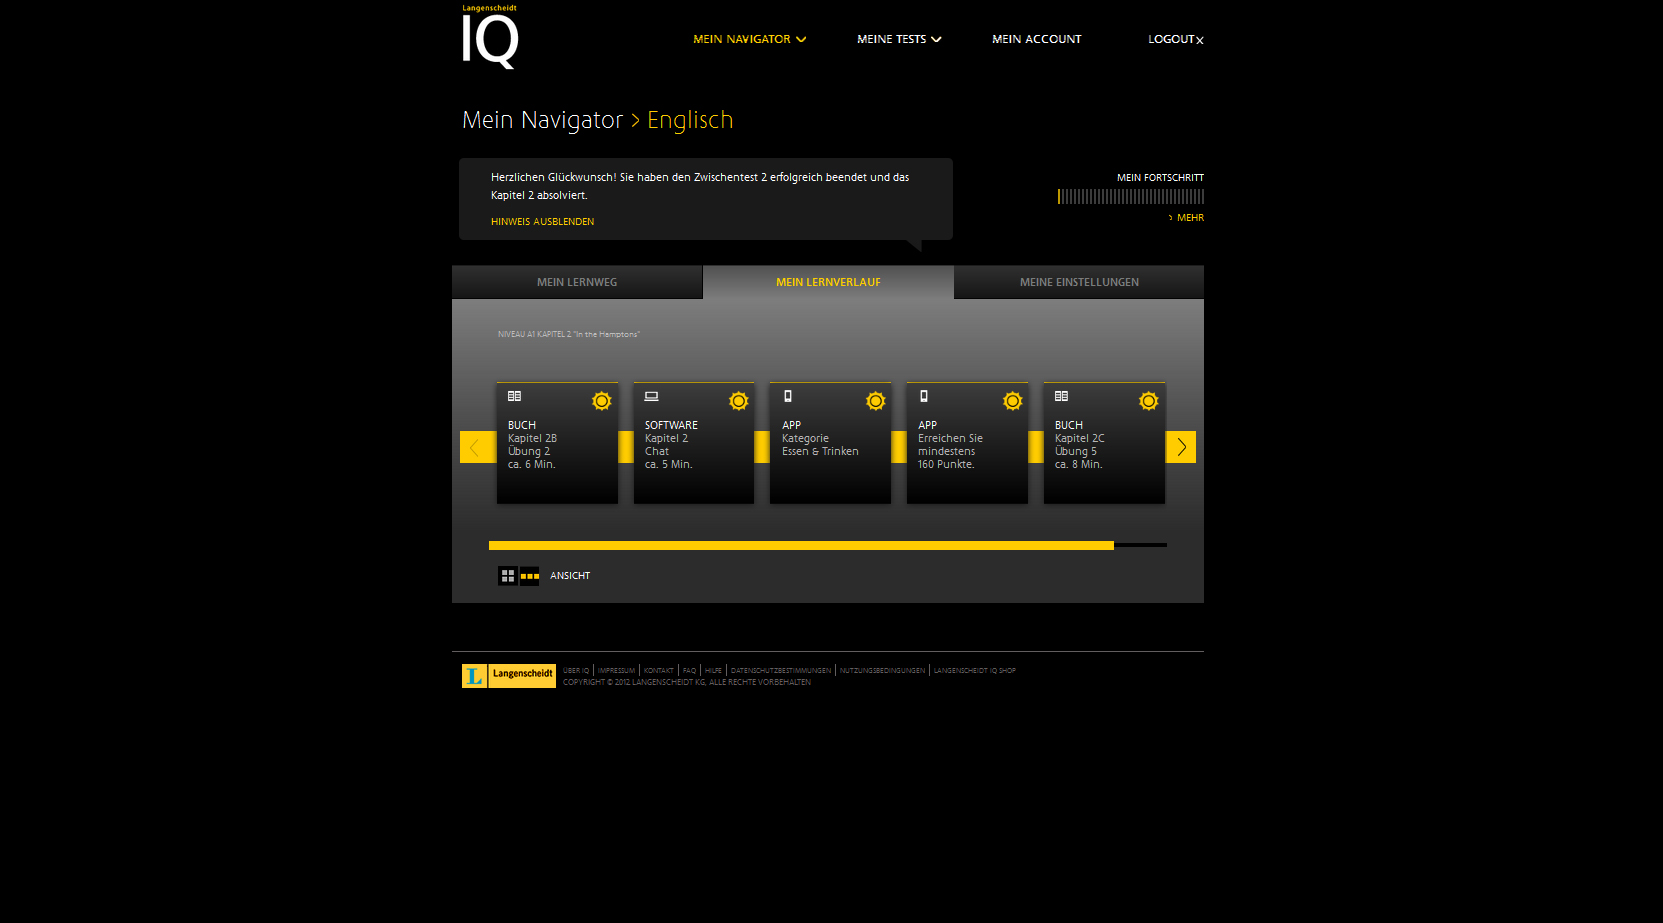
Task: Open the Impressum footer link
Action: tap(616, 671)
